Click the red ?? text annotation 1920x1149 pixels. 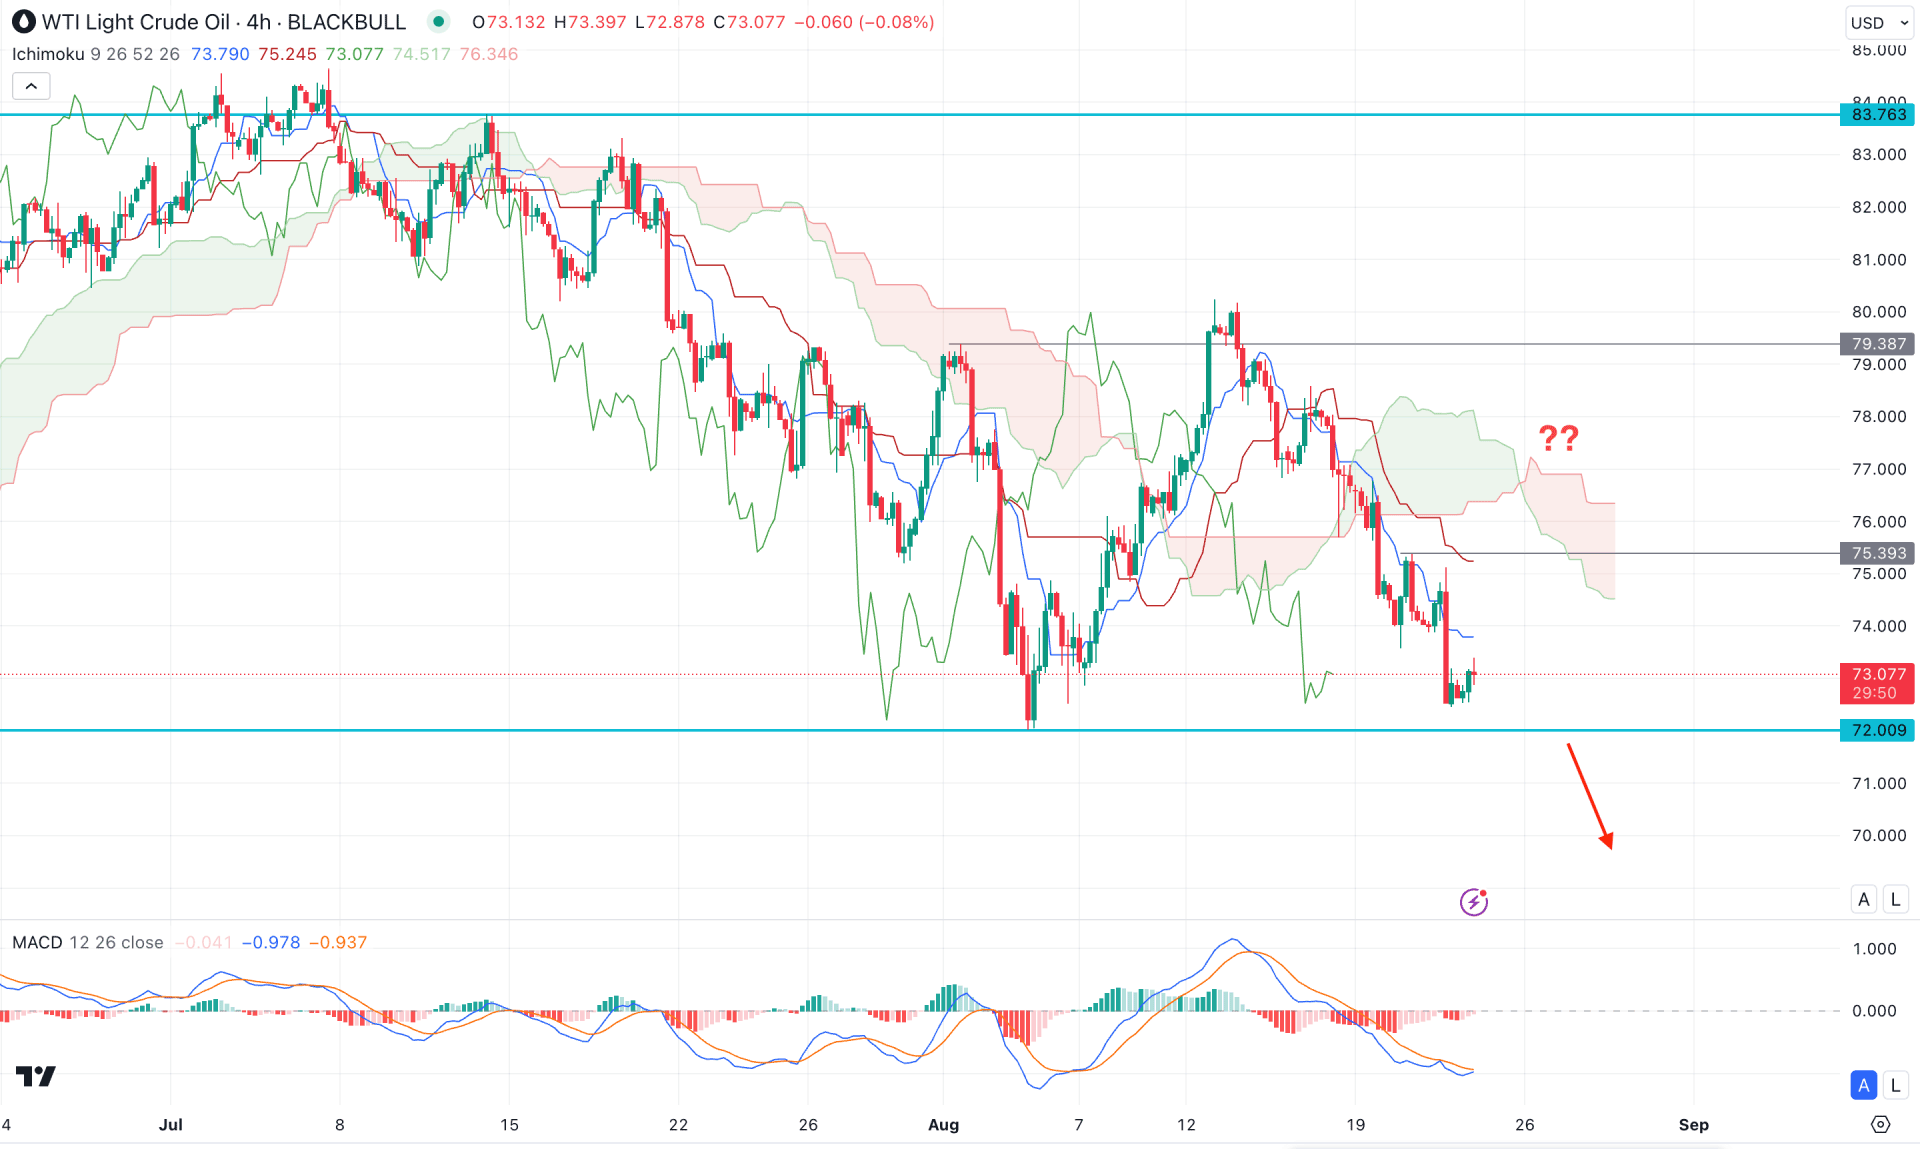pos(1558,438)
